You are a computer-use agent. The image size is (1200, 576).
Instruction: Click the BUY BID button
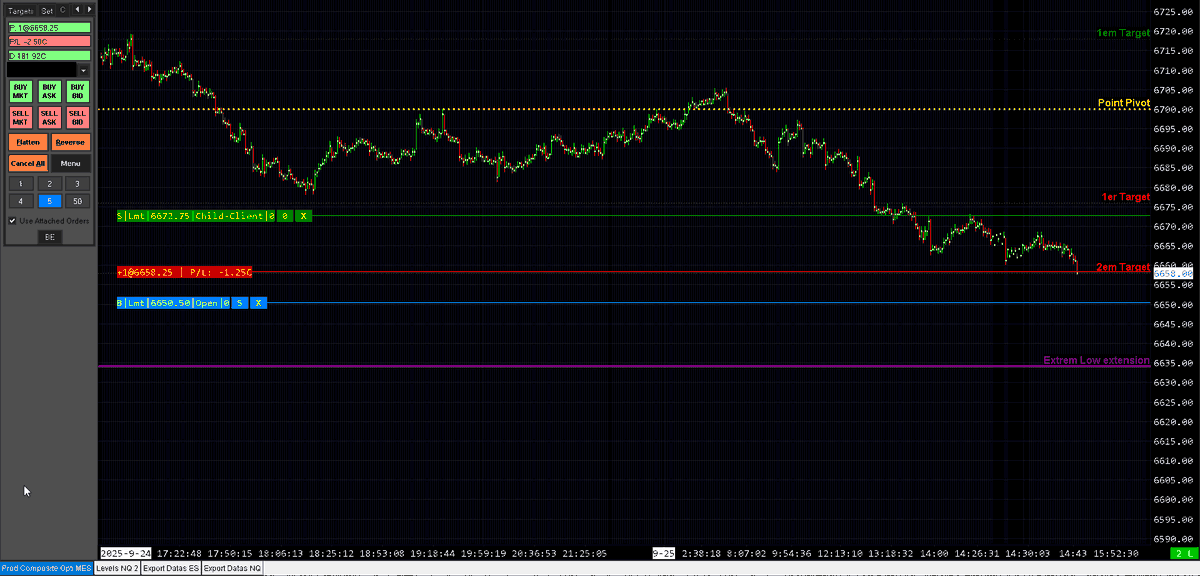coord(77,91)
